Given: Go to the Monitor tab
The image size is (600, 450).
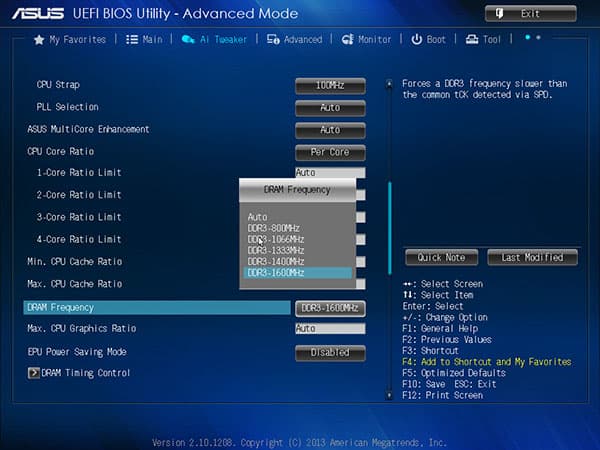Looking at the screenshot, I should coord(366,39).
